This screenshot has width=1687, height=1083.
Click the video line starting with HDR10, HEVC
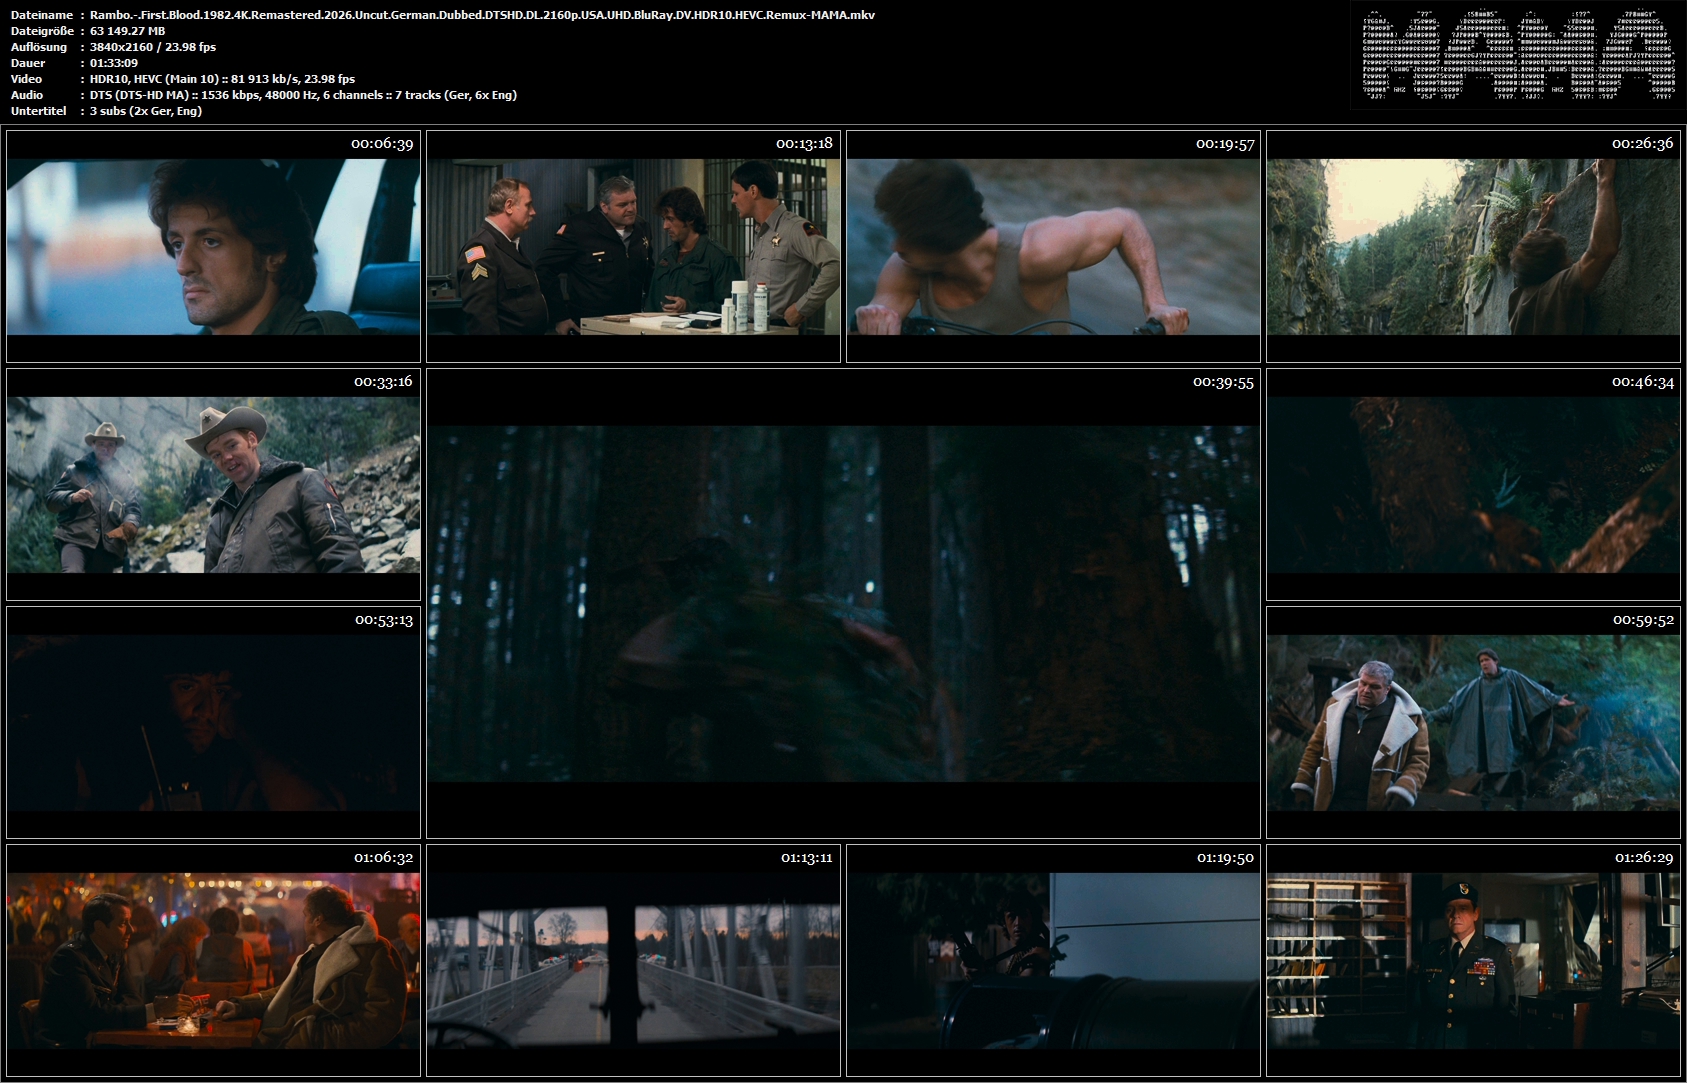click(222, 79)
